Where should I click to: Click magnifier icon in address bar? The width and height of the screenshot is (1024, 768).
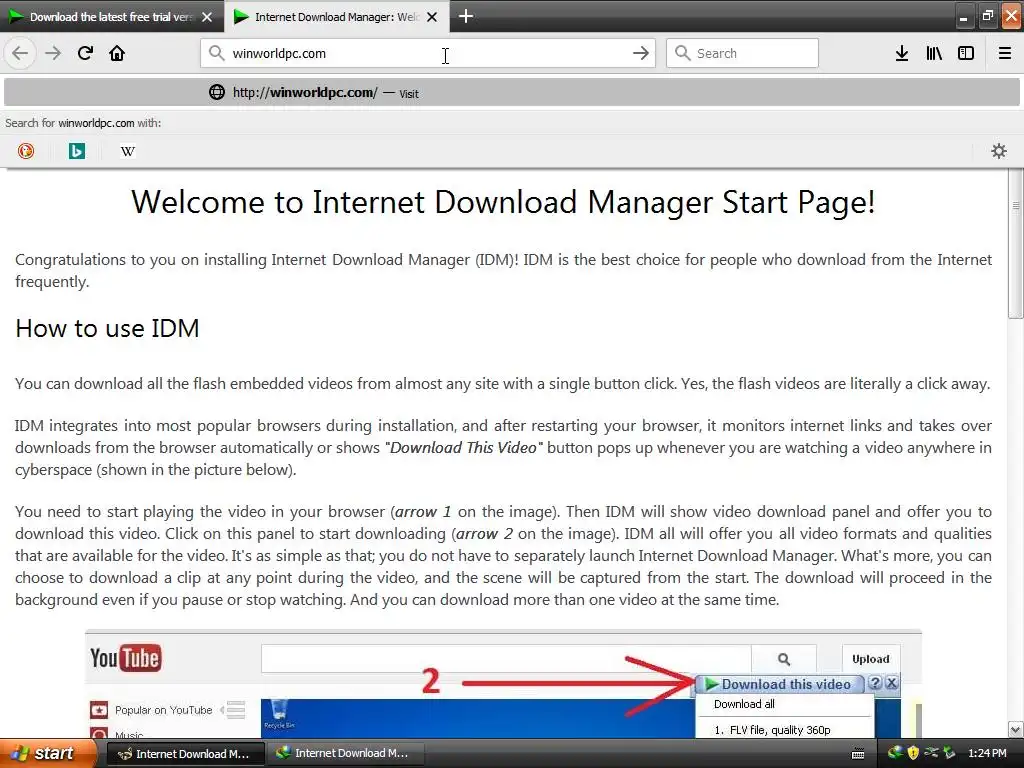pos(217,53)
